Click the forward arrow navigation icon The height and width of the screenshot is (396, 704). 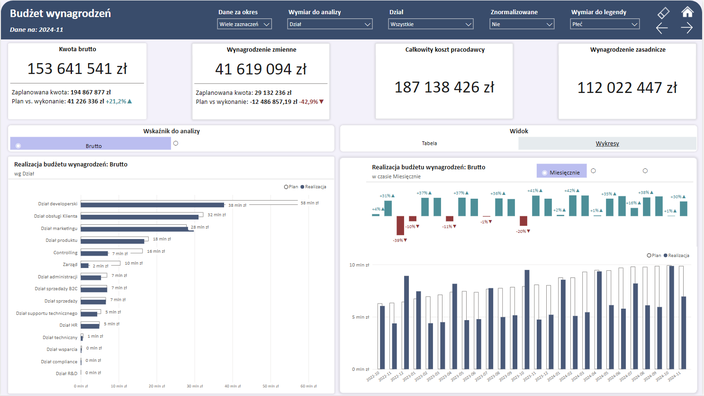coord(686,28)
